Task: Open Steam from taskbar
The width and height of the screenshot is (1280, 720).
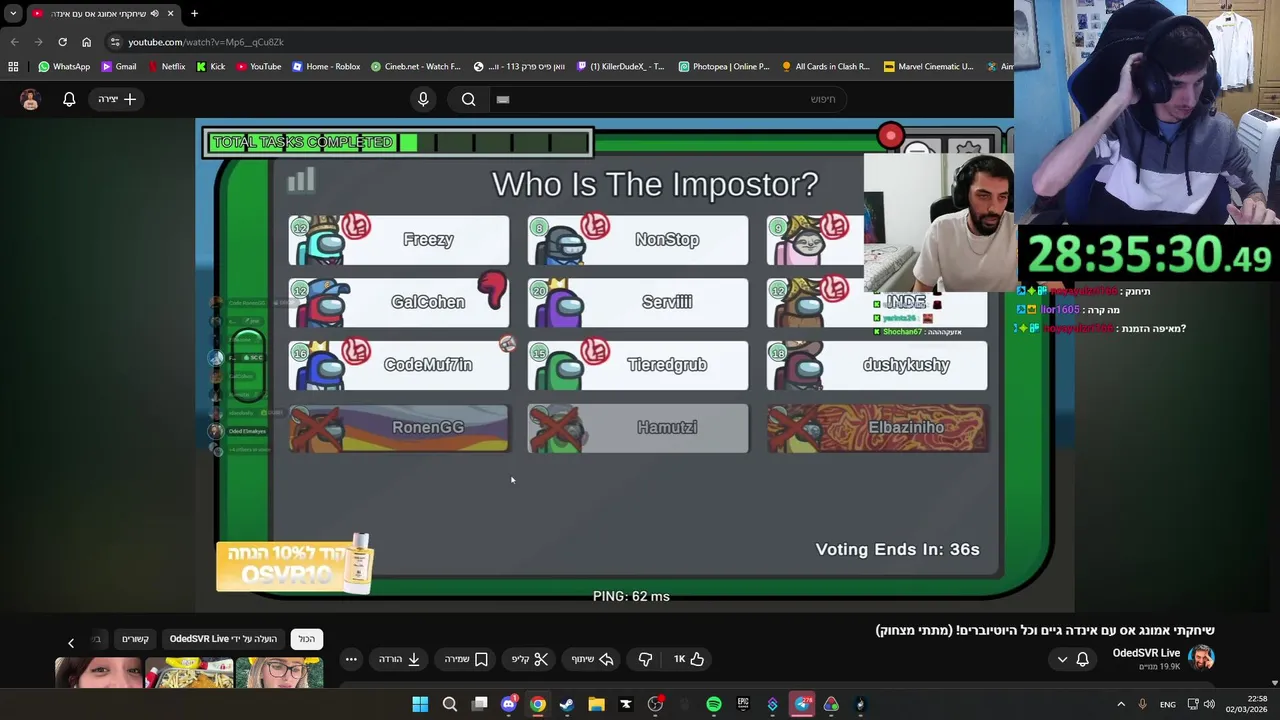Action: click(567, 704)
